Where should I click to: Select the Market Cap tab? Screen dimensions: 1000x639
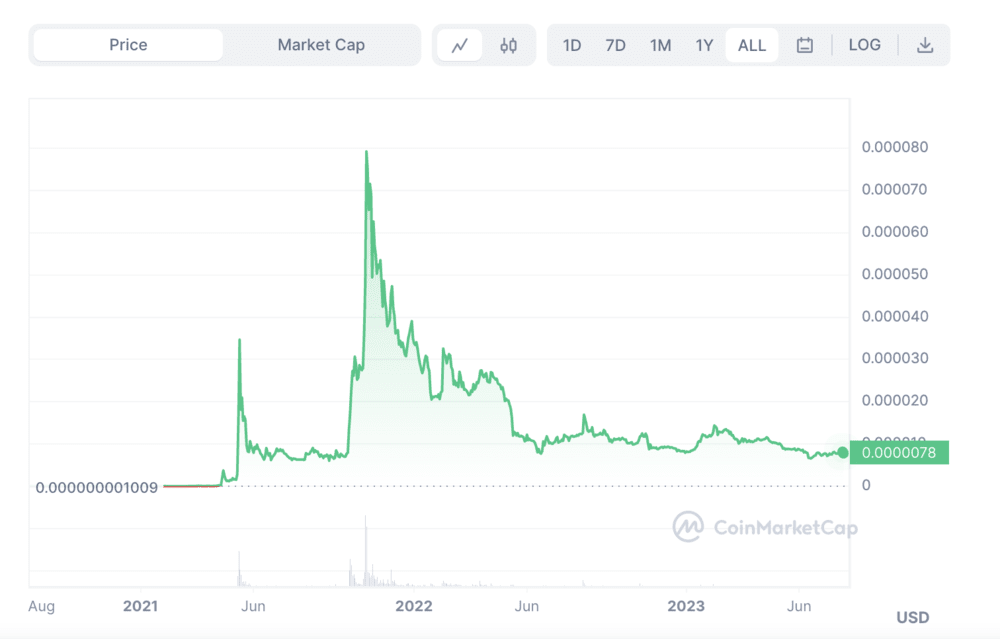[321, 45]
